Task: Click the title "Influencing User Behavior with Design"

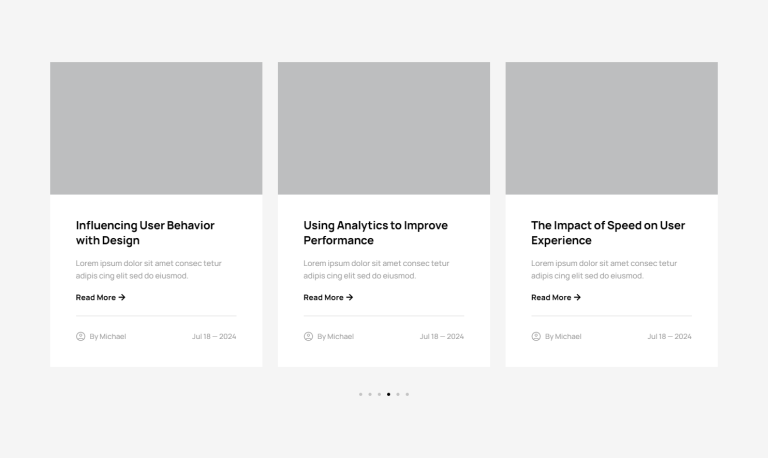Action: point(145,233)
